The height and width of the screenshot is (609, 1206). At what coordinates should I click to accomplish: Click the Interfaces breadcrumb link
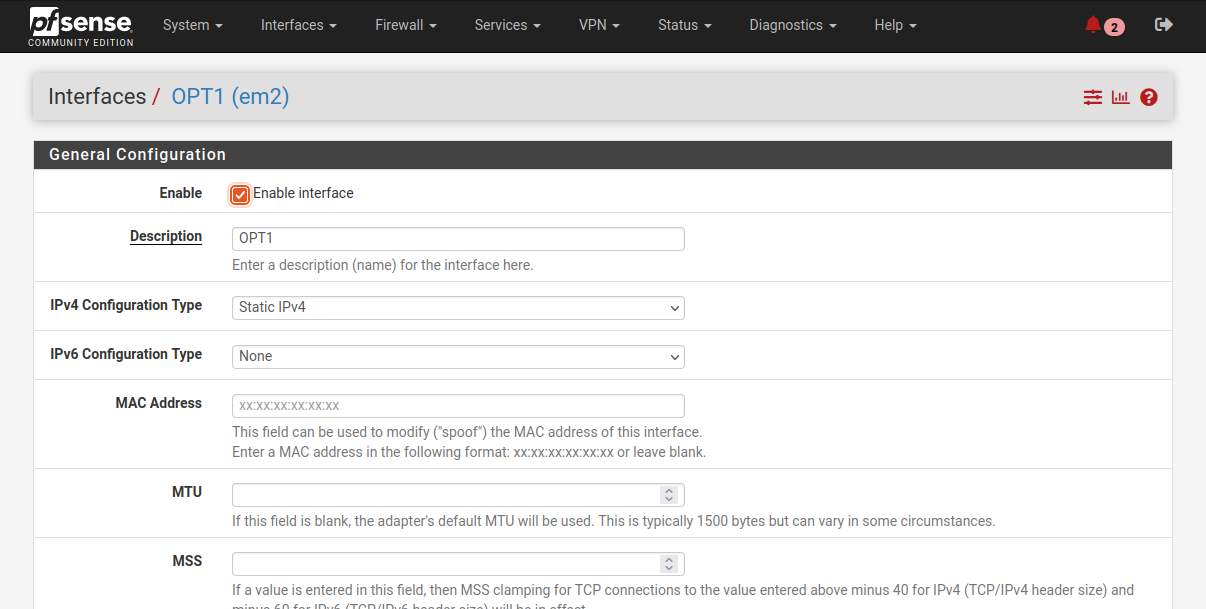click(x=97, y=97)
